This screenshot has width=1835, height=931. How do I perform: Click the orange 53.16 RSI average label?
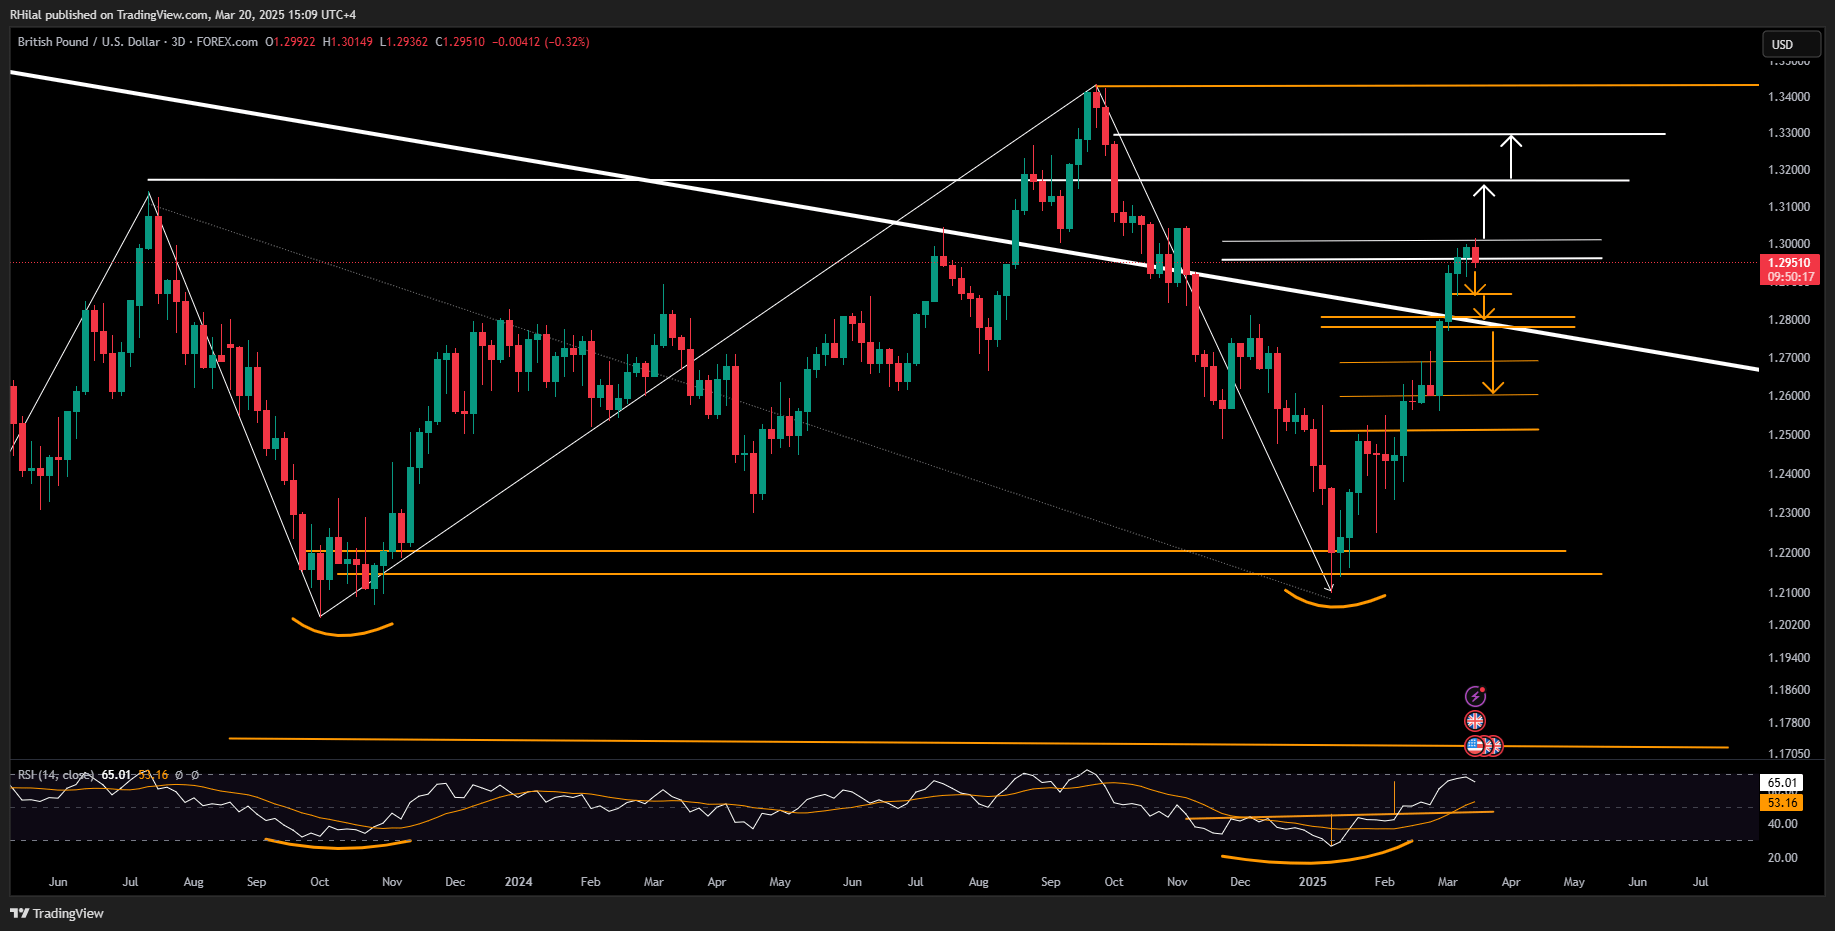click(x=1782, y=803)
